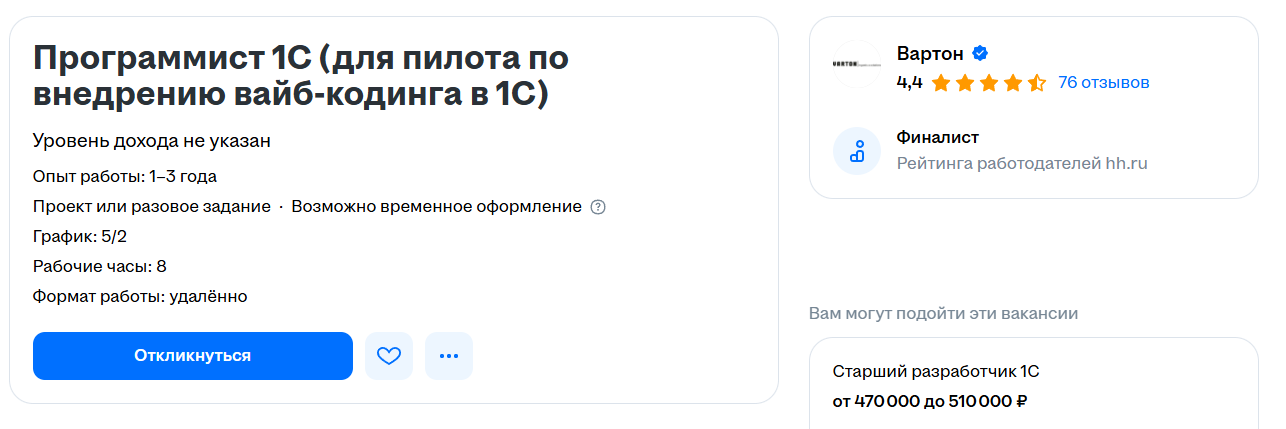Image resolution: width=1286 pixels, height=429 pixels.
Task: Click the orange star rating
Action: (x=987, y=83)
